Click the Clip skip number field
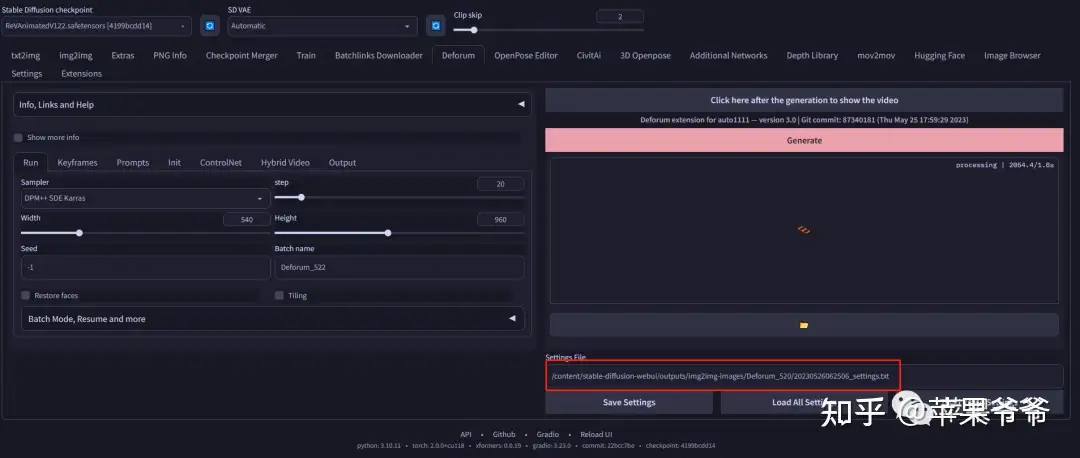This screenshot has height=458, width=1080. [x=620, y=17]
